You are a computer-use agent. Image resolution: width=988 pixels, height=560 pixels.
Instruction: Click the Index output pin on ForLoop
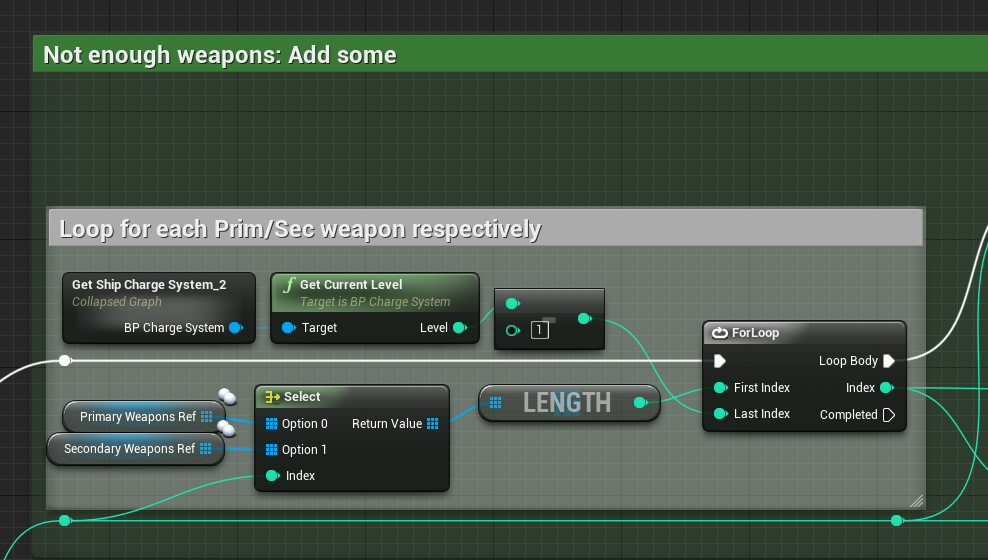coord(886,388)
